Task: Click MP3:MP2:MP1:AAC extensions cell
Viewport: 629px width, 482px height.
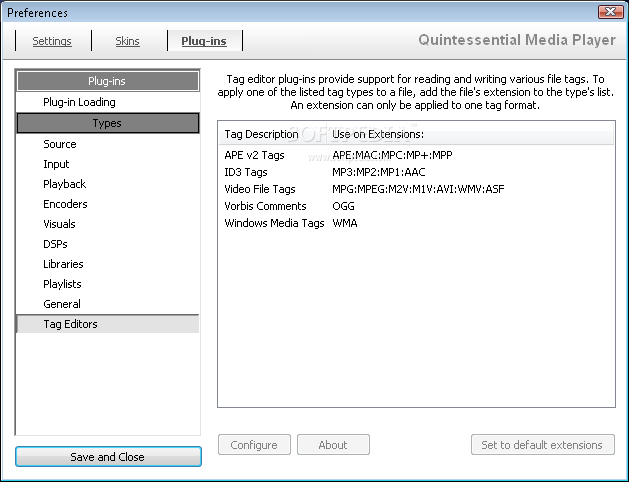Action: point(379,172)
